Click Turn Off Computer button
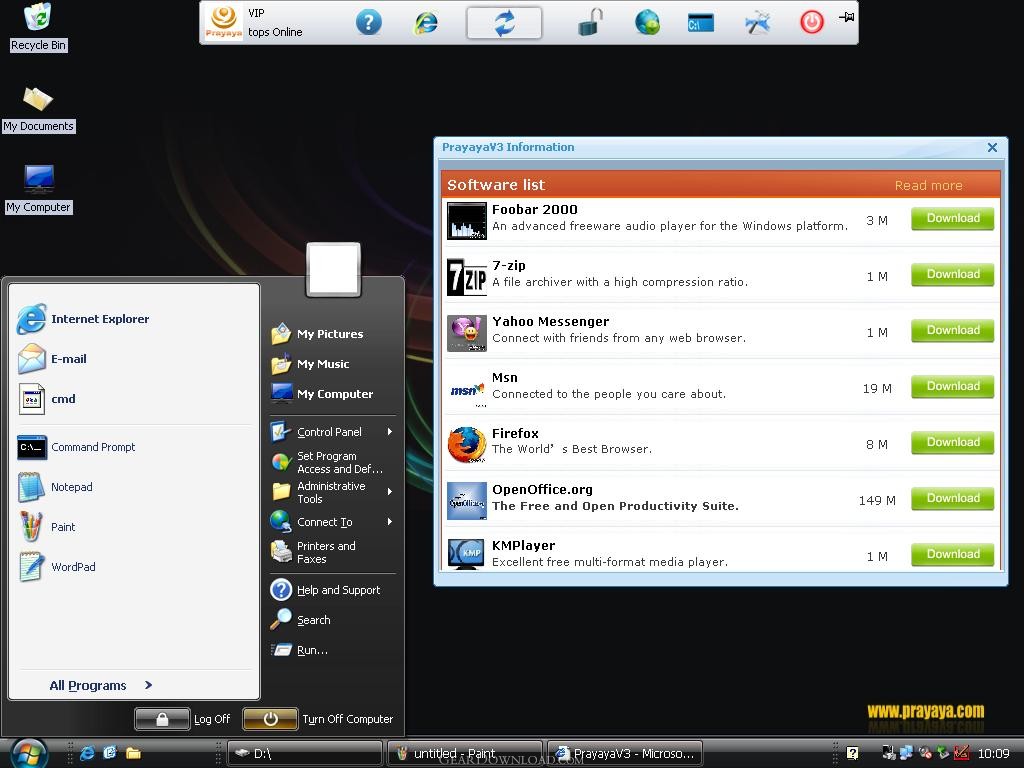 [x=318, y=719]
